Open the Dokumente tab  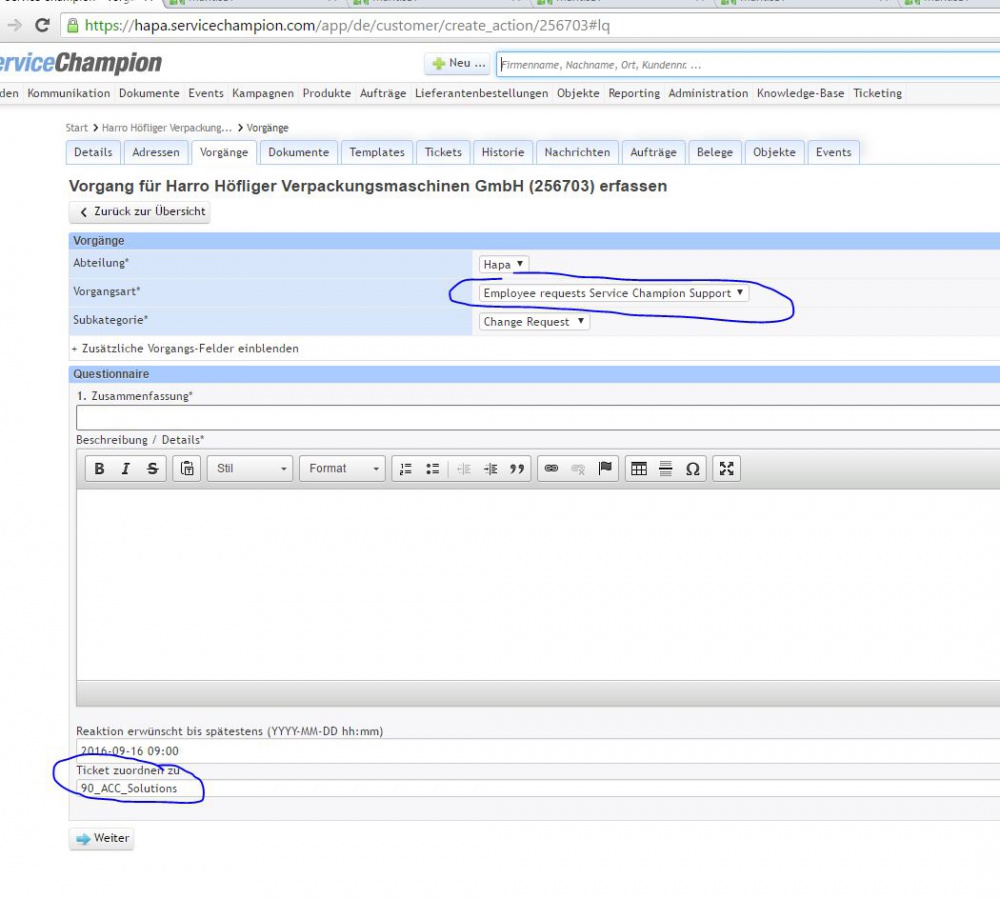point(298,152)
